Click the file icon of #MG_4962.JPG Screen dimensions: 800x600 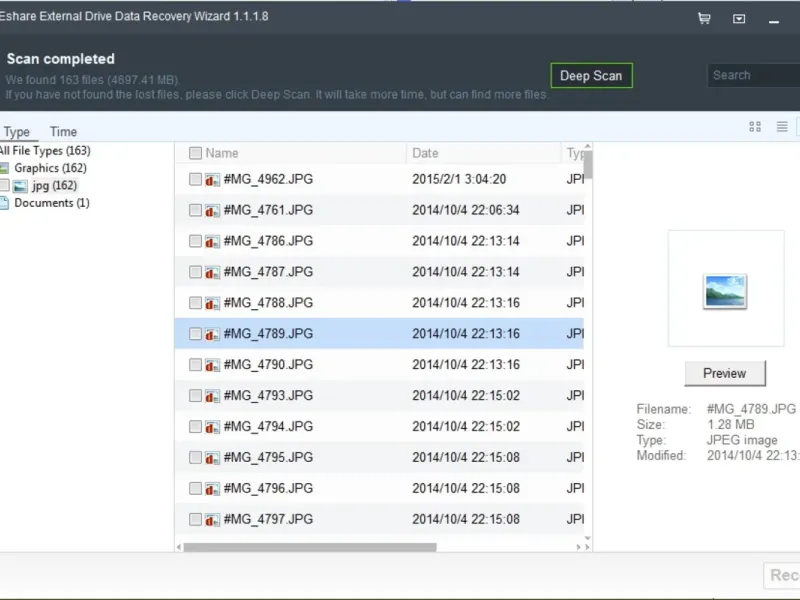coord(212,180)
